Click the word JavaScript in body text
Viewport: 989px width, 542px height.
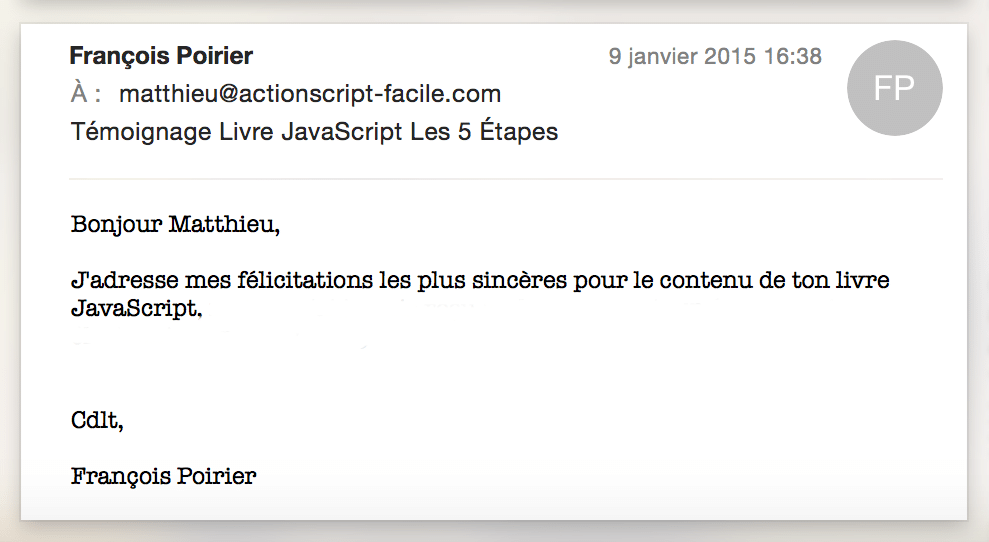[x=136, y=309]
